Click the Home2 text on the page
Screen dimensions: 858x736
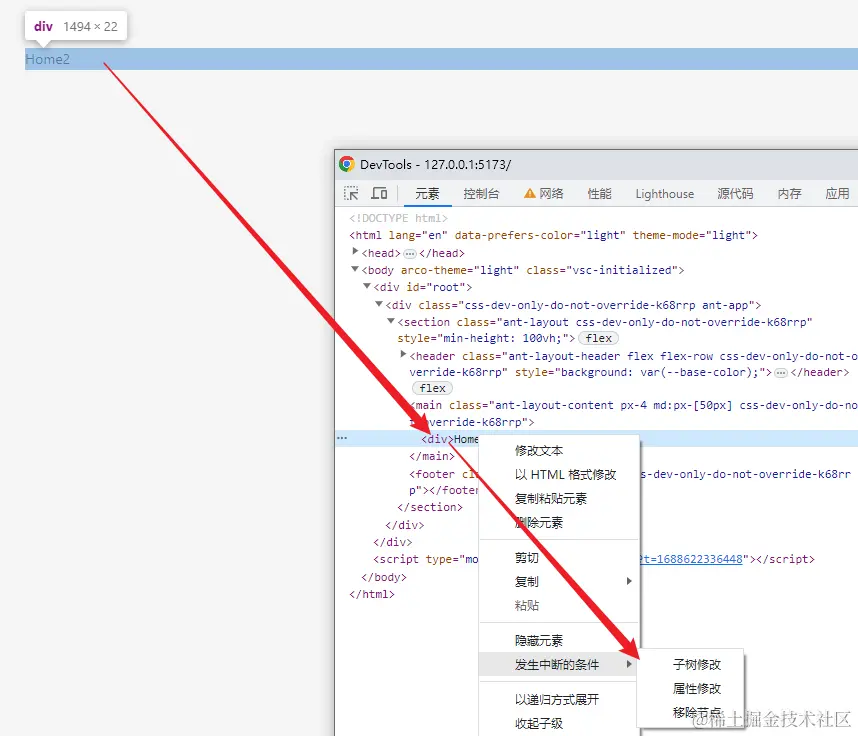point(48,59)
